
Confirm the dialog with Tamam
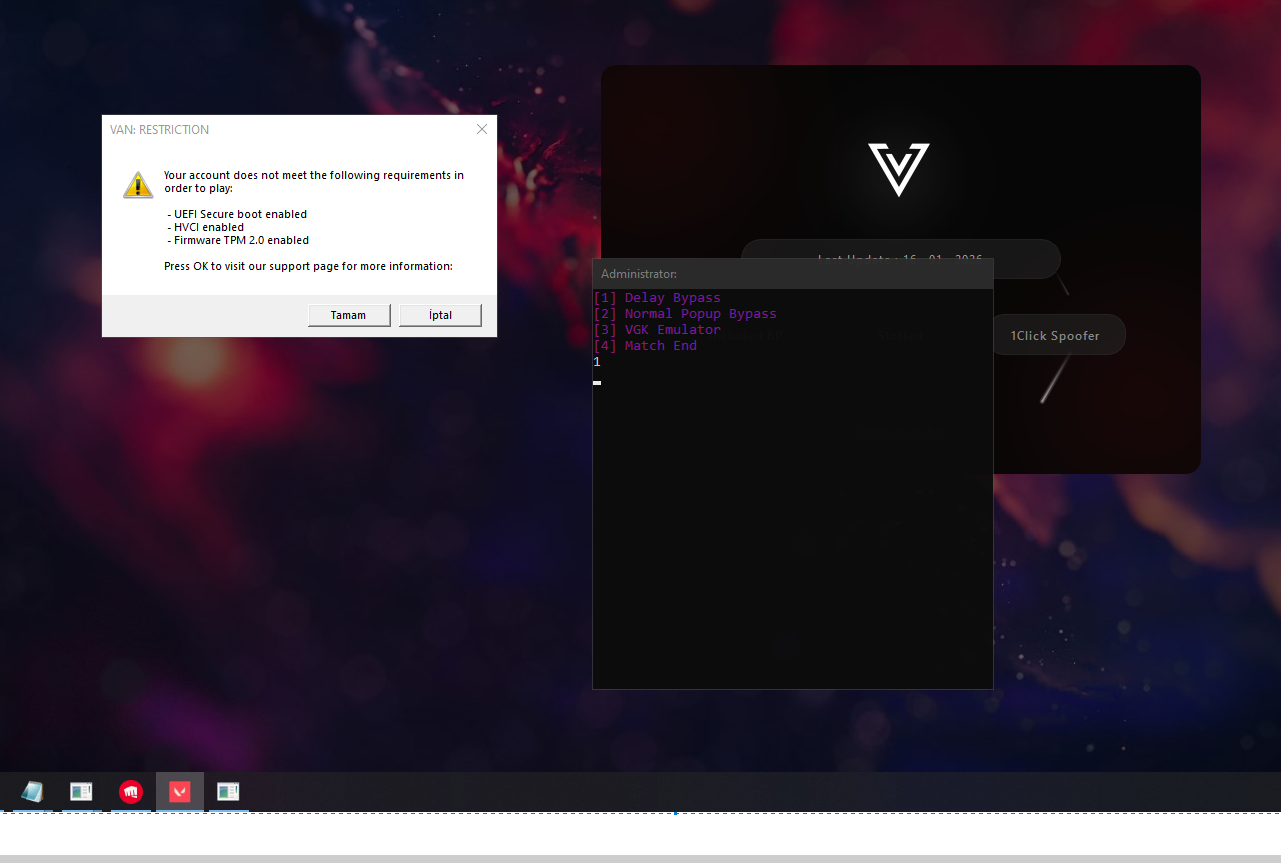349,315
